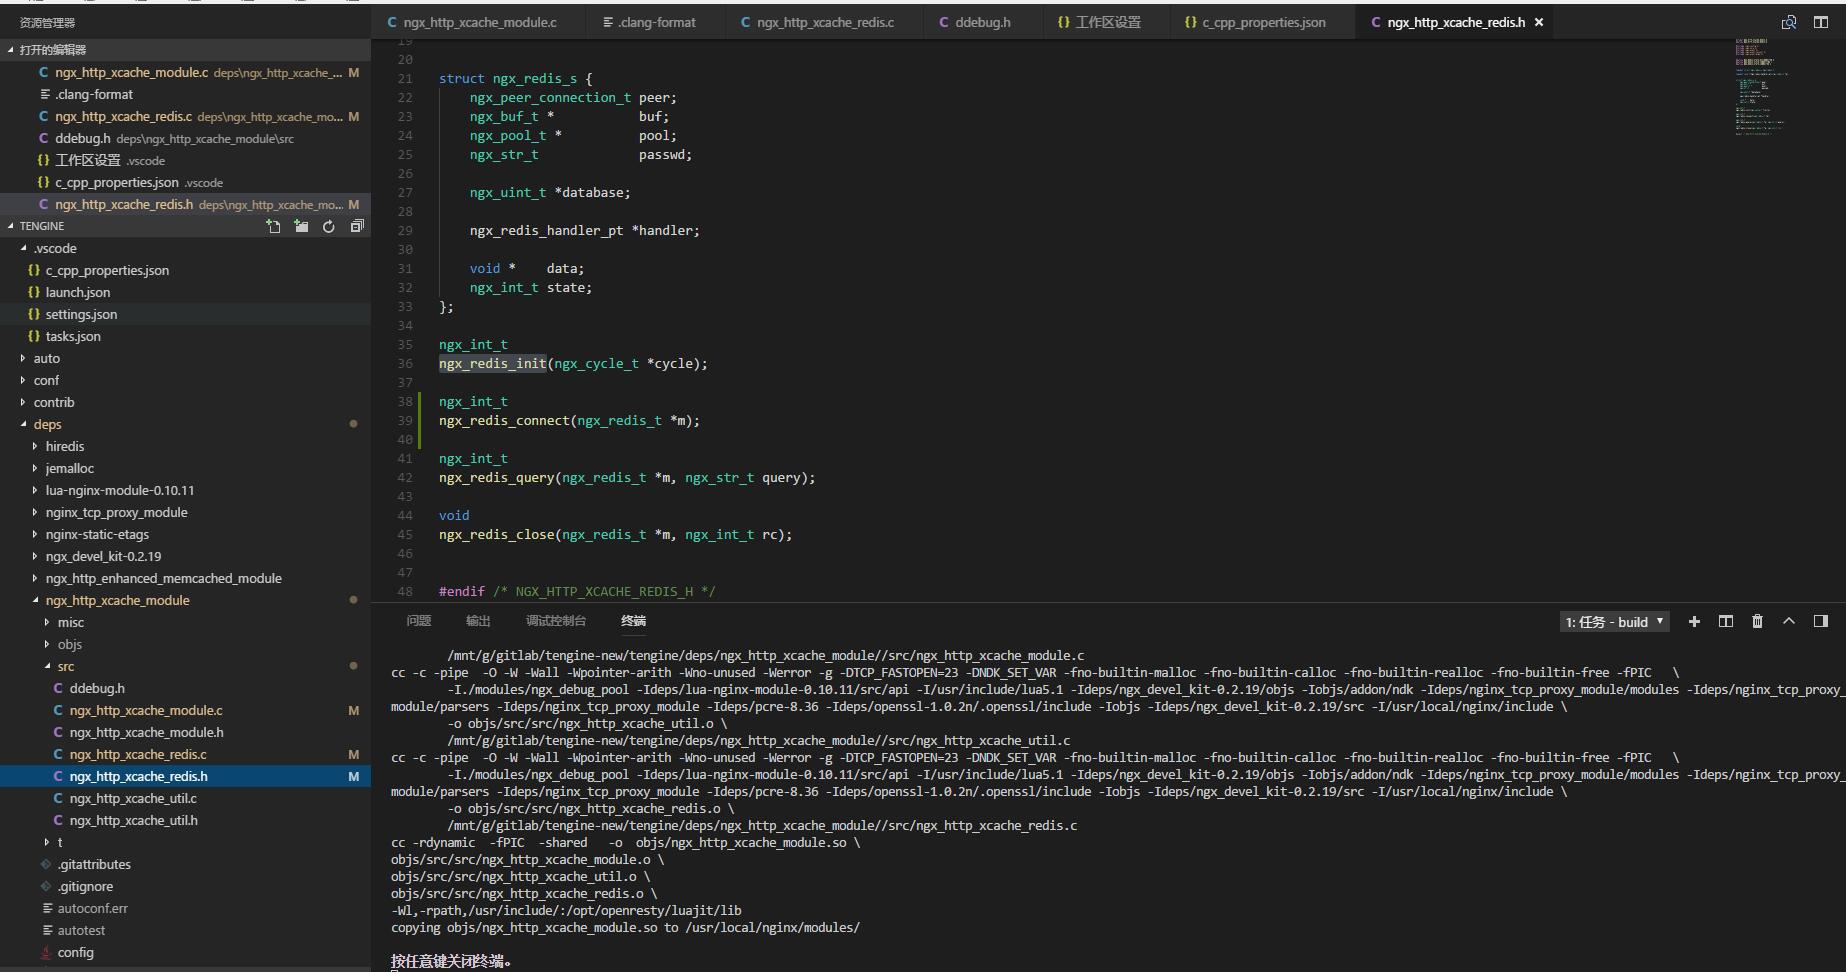Image resolution: width=1846 pixels, height=972 pixels.
Task: Maximize the panel with the chevron icon
Action: [x=1789, y=621]
